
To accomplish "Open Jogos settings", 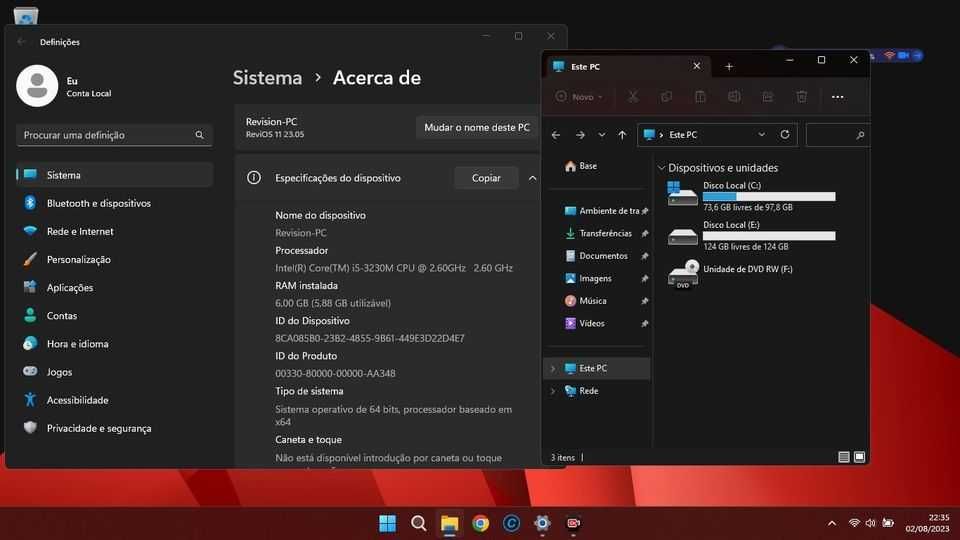I will coord(114,372).
